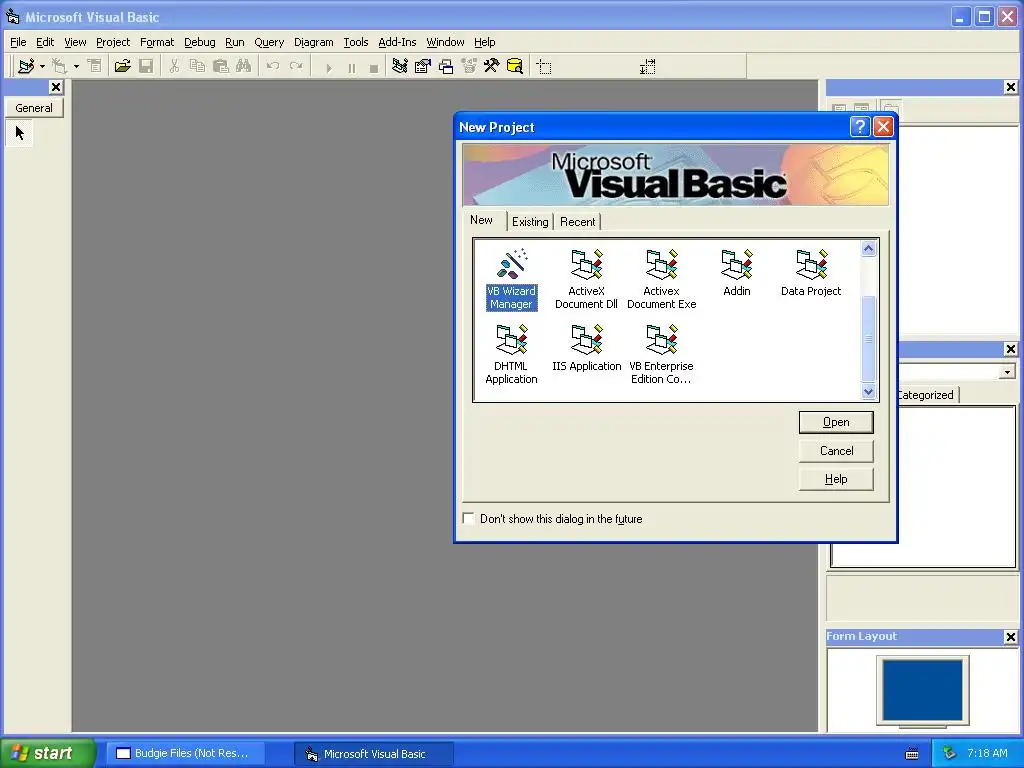Switch to Budgie Files taskbar window
Viewport: 1024px width, 768px height.
(x=186, y=754)
